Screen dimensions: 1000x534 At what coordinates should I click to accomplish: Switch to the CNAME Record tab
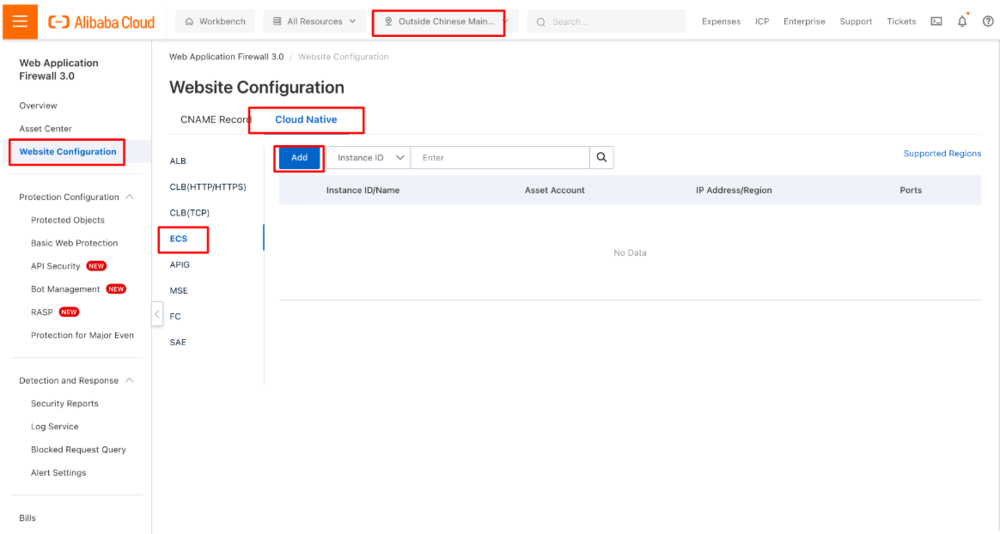tap(216, 119)
